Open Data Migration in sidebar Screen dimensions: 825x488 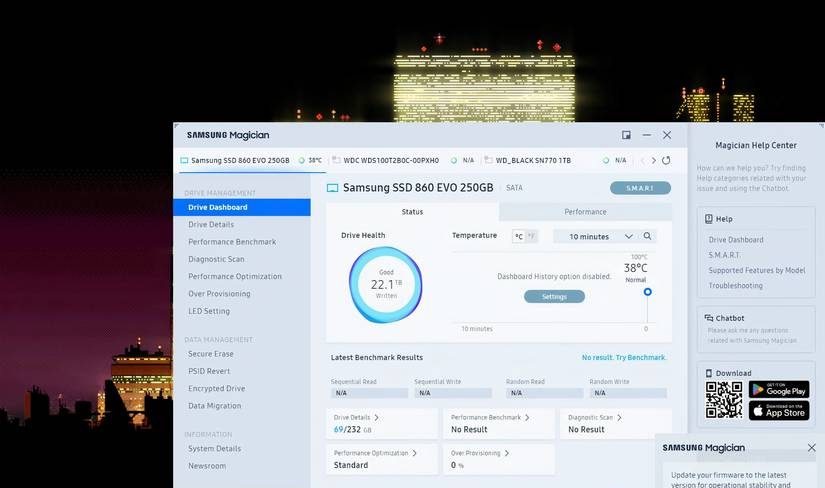point(215,406)
